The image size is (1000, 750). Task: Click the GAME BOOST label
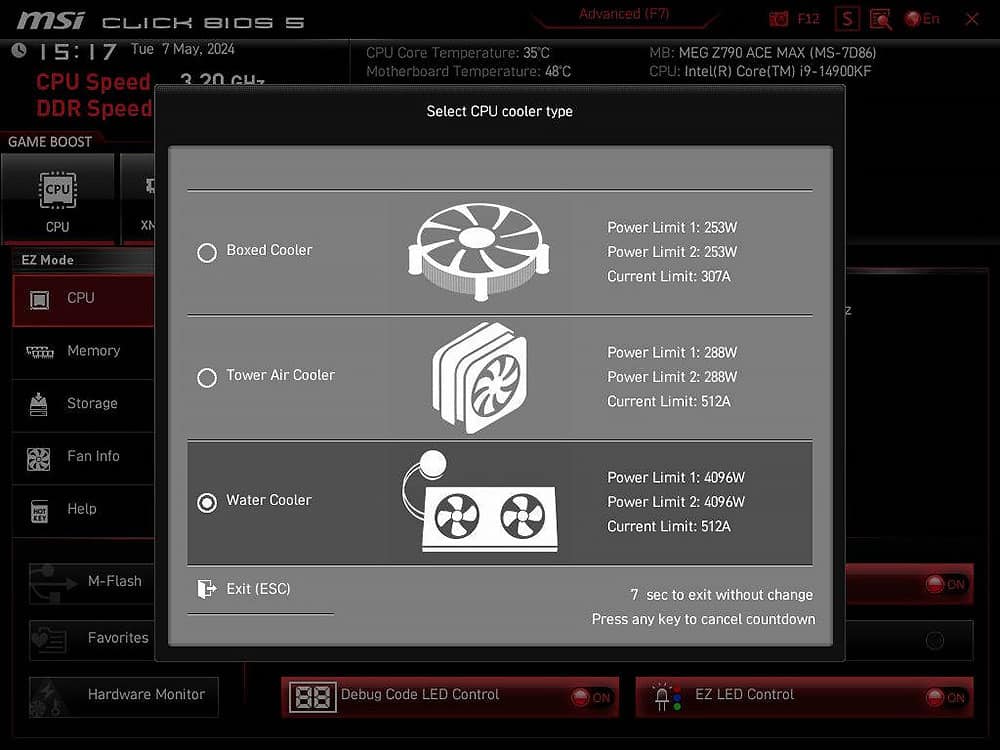(x=50, y=142)
